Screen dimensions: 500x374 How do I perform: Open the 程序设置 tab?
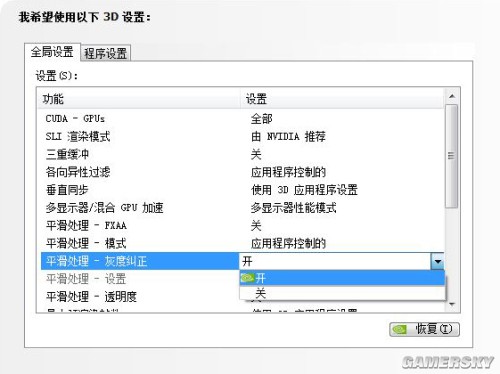click(x=106, y=53)
